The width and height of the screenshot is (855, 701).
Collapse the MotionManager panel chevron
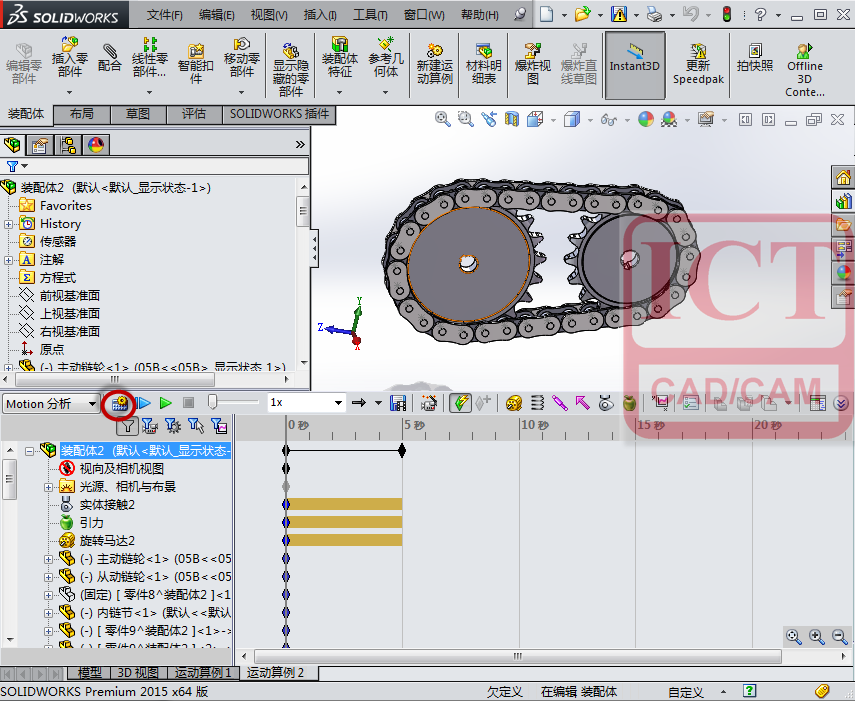pyautogui.click(x=841, y=403)
